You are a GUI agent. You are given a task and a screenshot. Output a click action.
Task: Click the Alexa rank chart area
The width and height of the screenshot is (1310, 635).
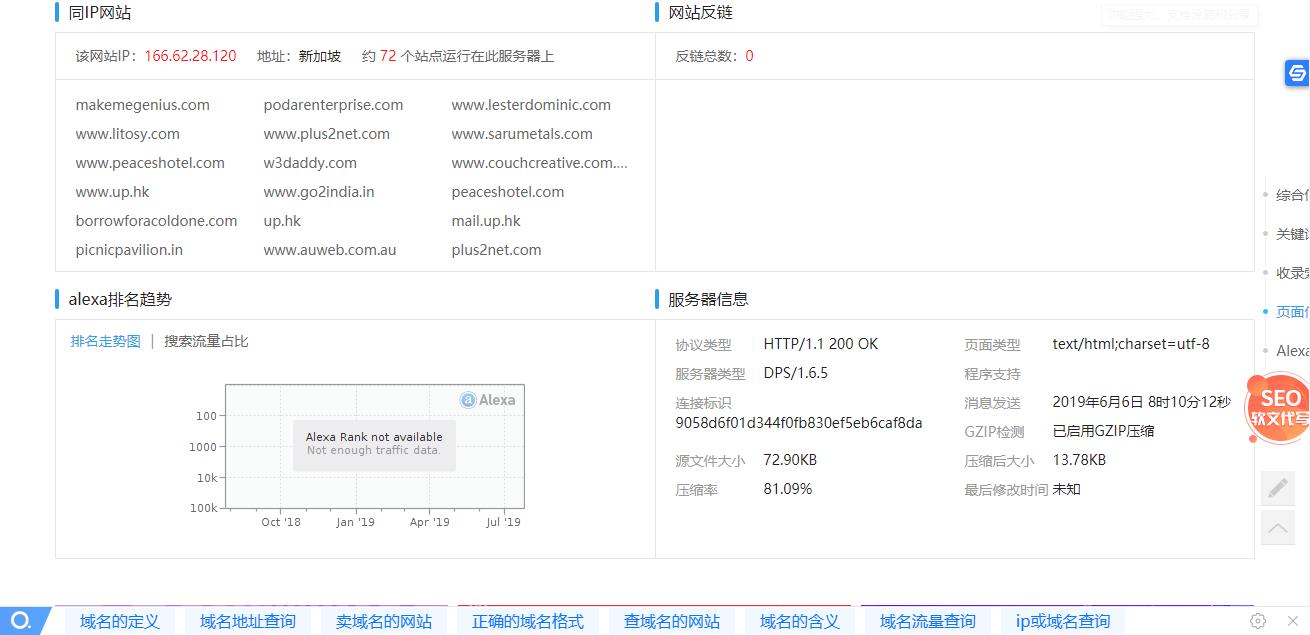tap(374, 446)
